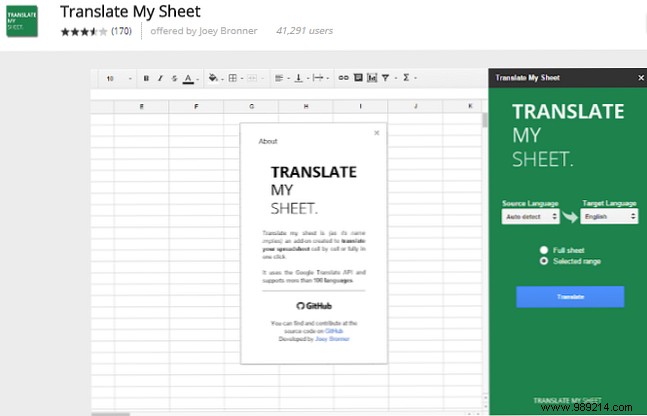Open the GitHub source code link
The image size is (647, 416).
tap(334, 331)
